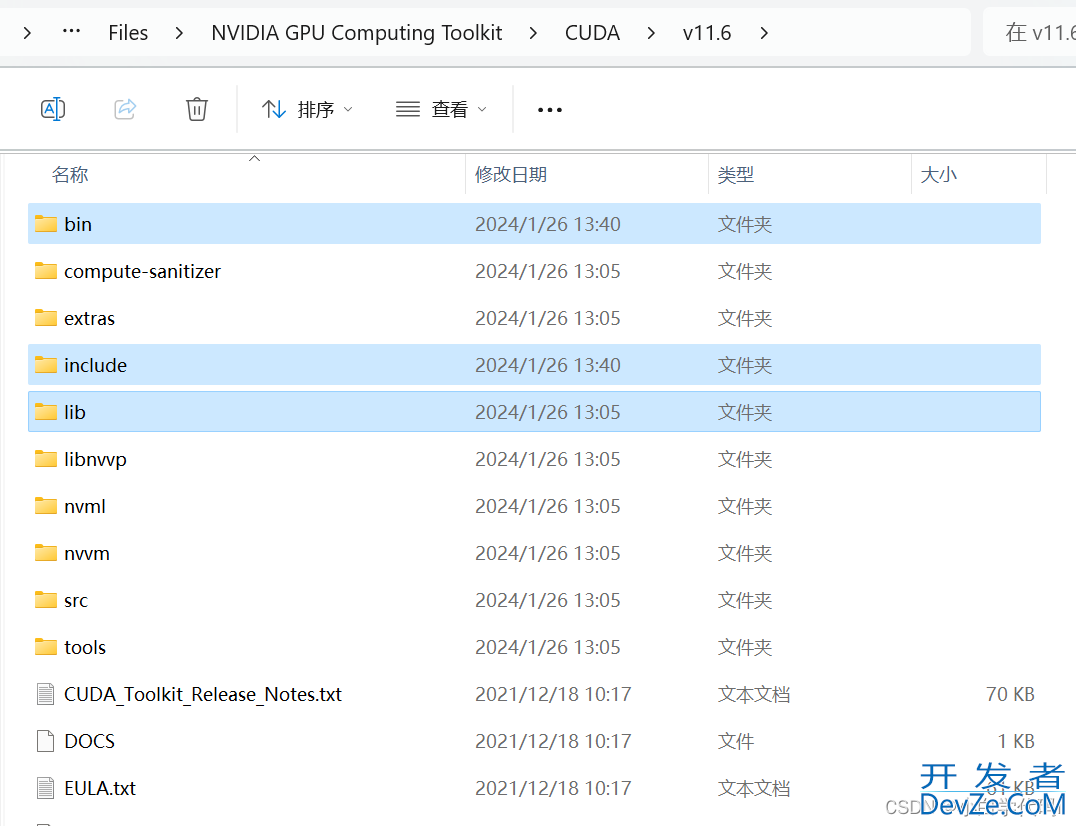
Task: Click the CUDA_Toolkit_Release_Notes.txt file name
Action: 203,694
